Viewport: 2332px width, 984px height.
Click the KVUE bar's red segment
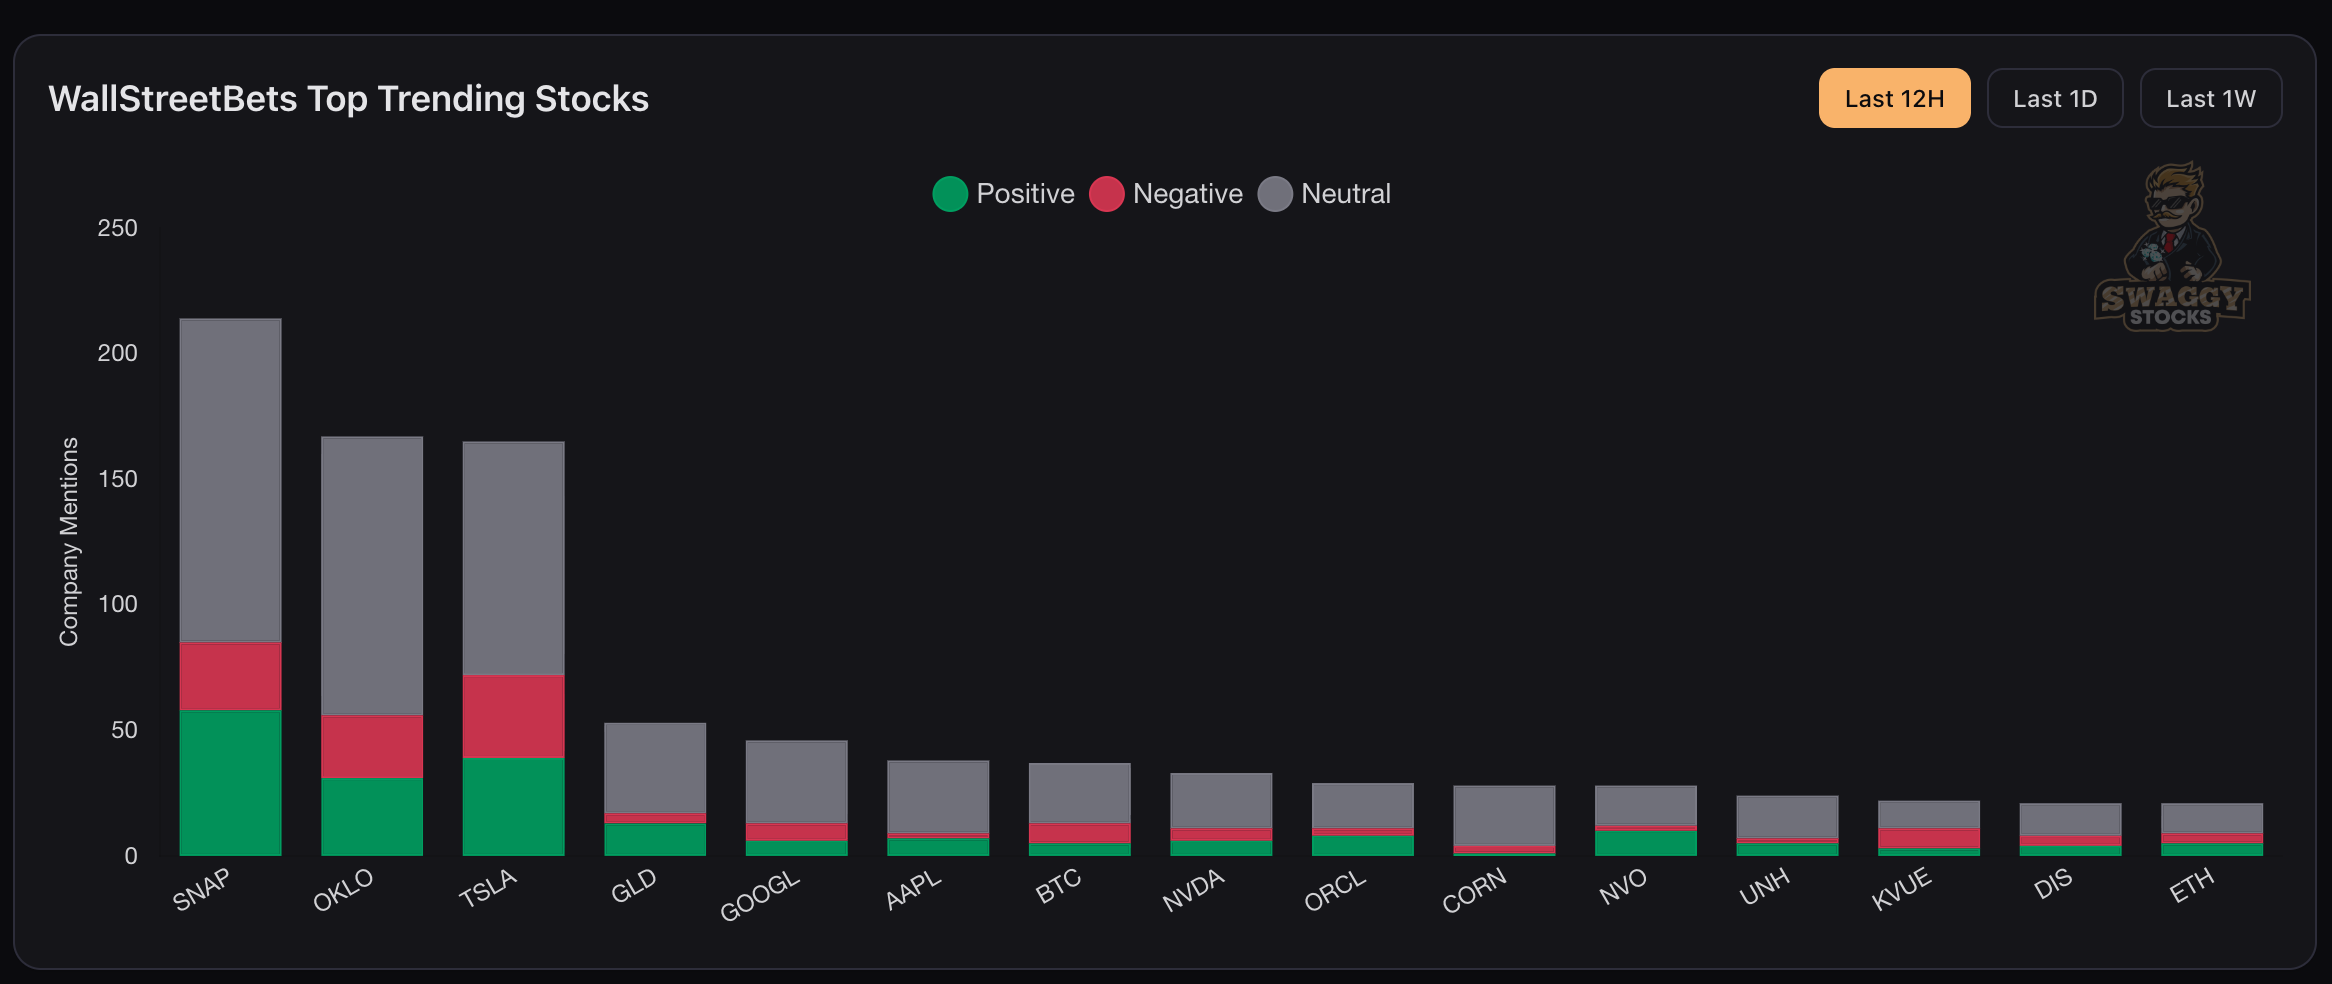[x=1929, y=838]
